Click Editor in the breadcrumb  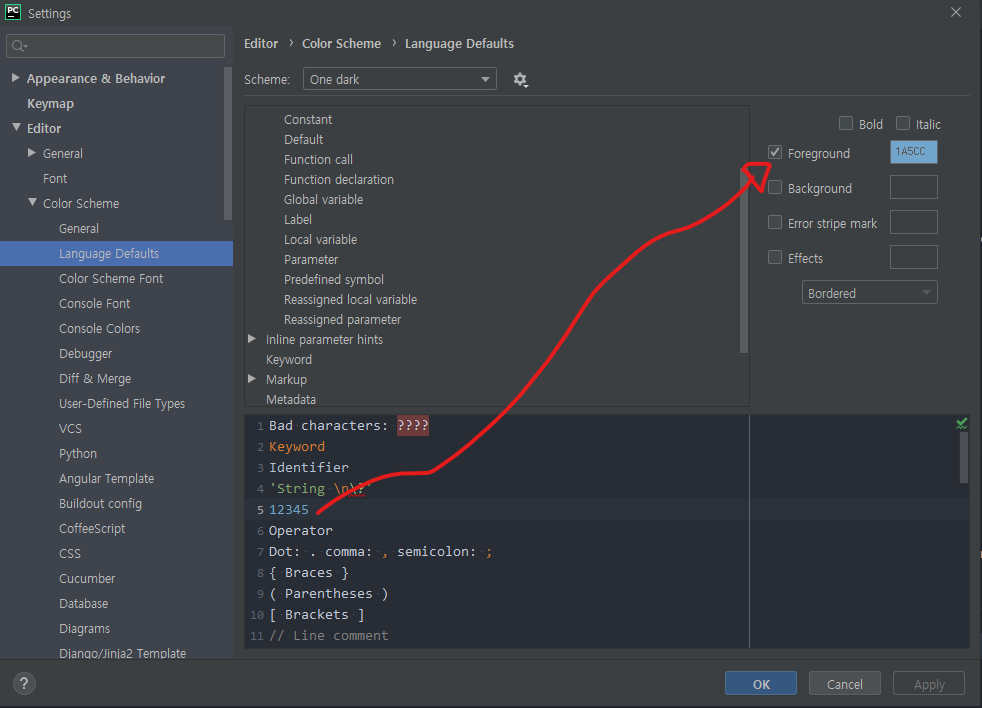pyautogui.click(x=261, y=43)
